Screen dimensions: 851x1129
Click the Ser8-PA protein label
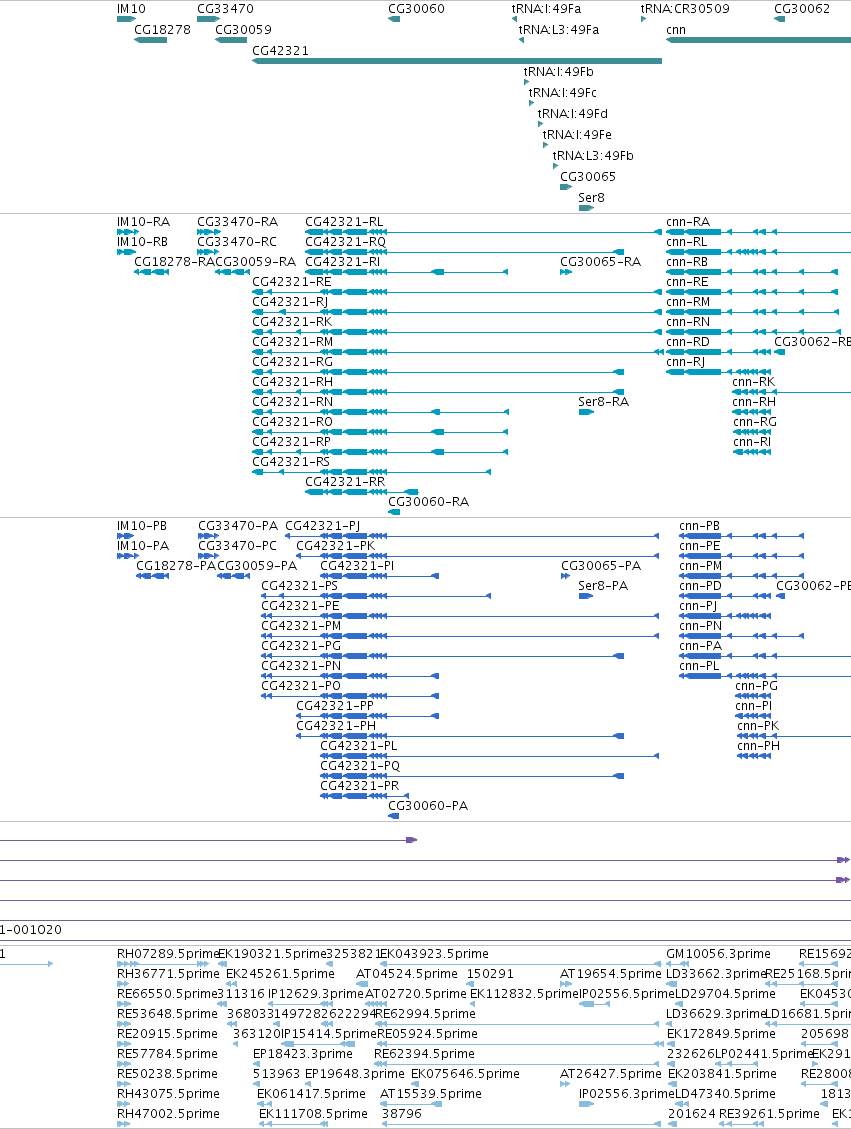point(603,586)
